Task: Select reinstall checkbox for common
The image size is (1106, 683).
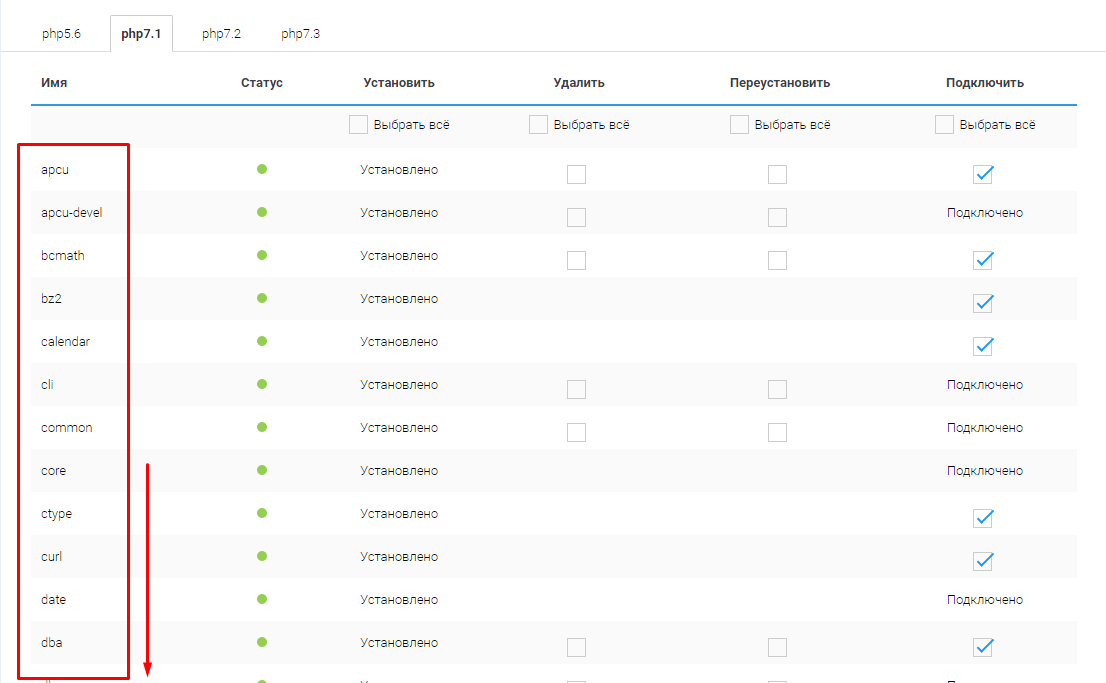Action: coord(777,433)
